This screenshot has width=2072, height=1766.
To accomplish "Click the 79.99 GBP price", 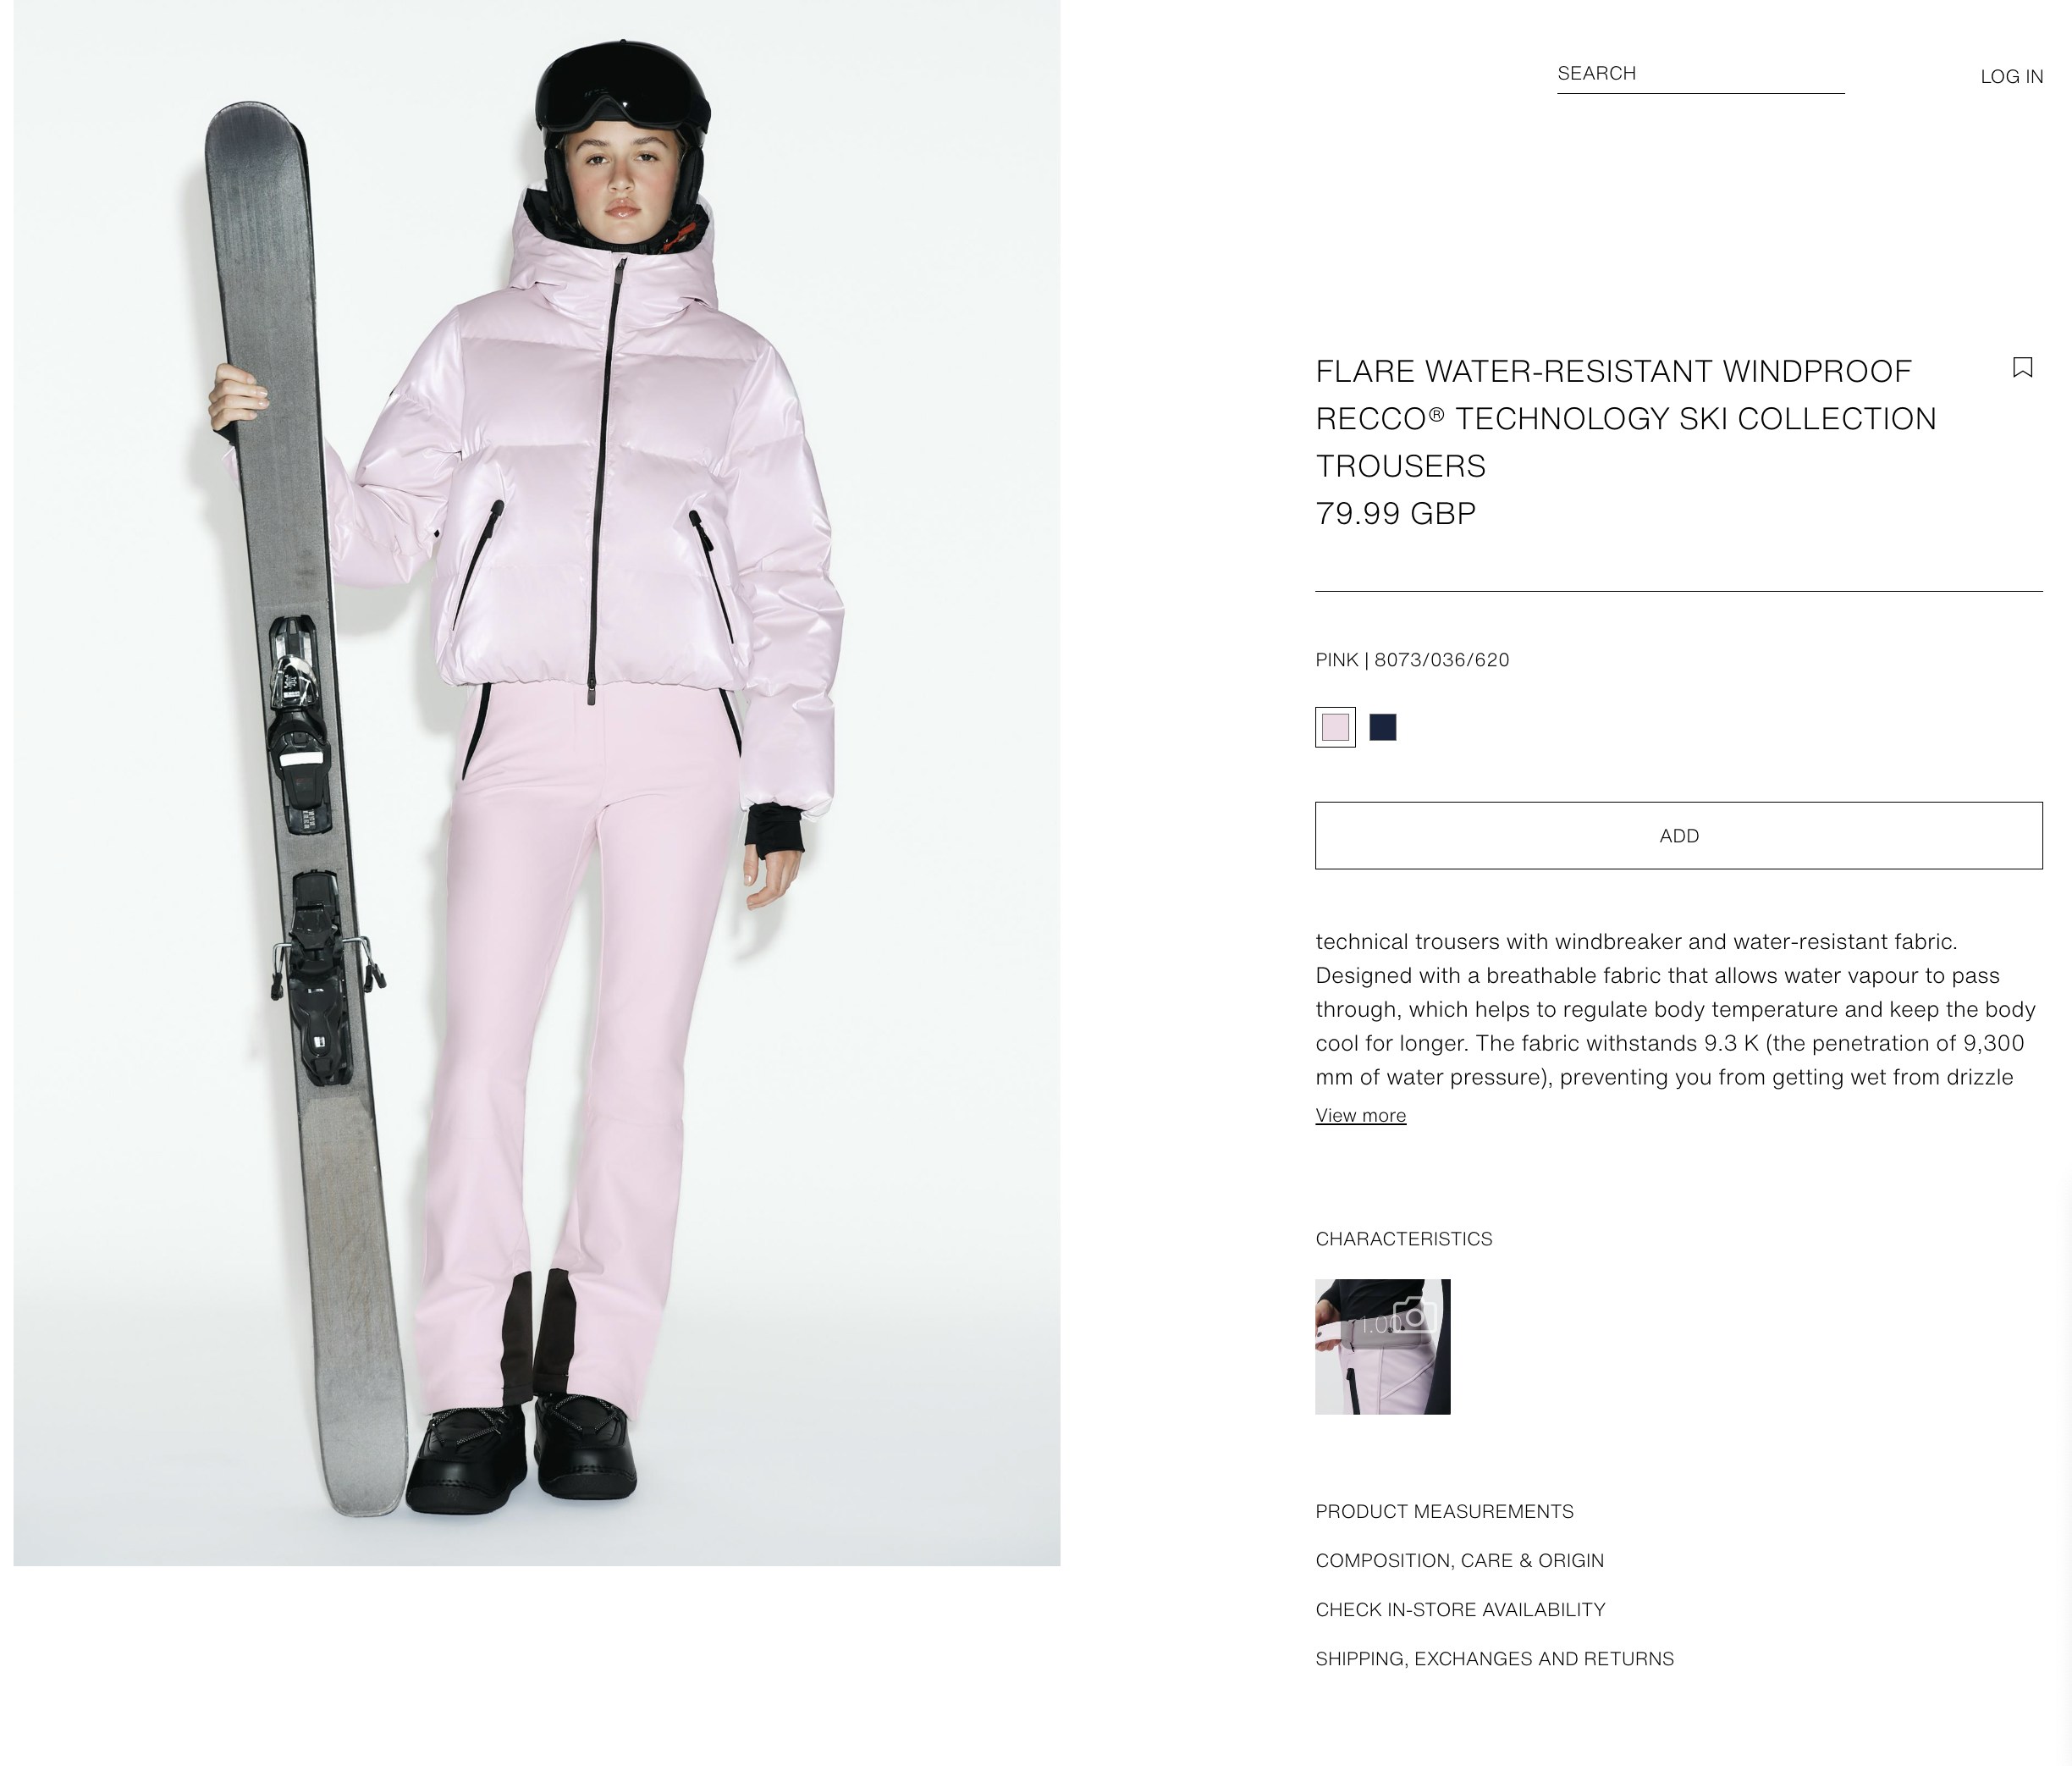I will [1395, 513].
